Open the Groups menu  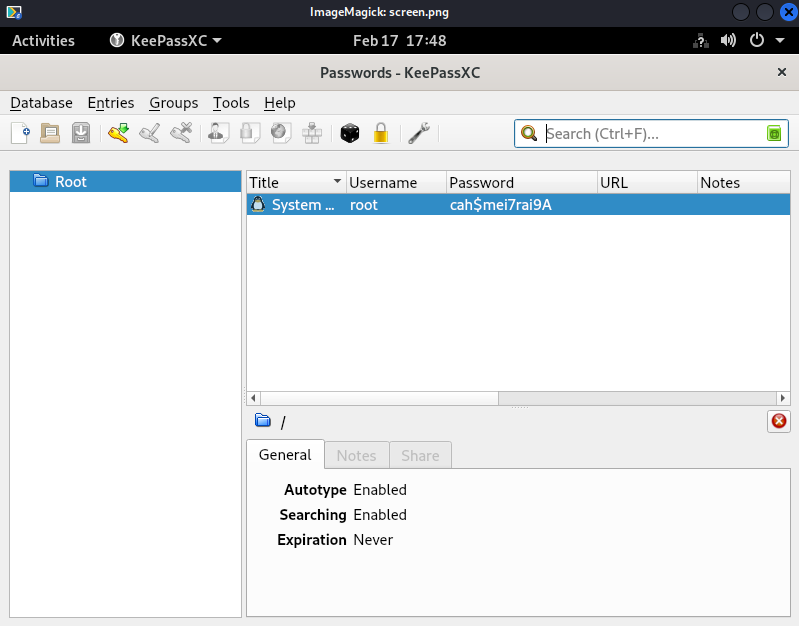tap(173, 103)
